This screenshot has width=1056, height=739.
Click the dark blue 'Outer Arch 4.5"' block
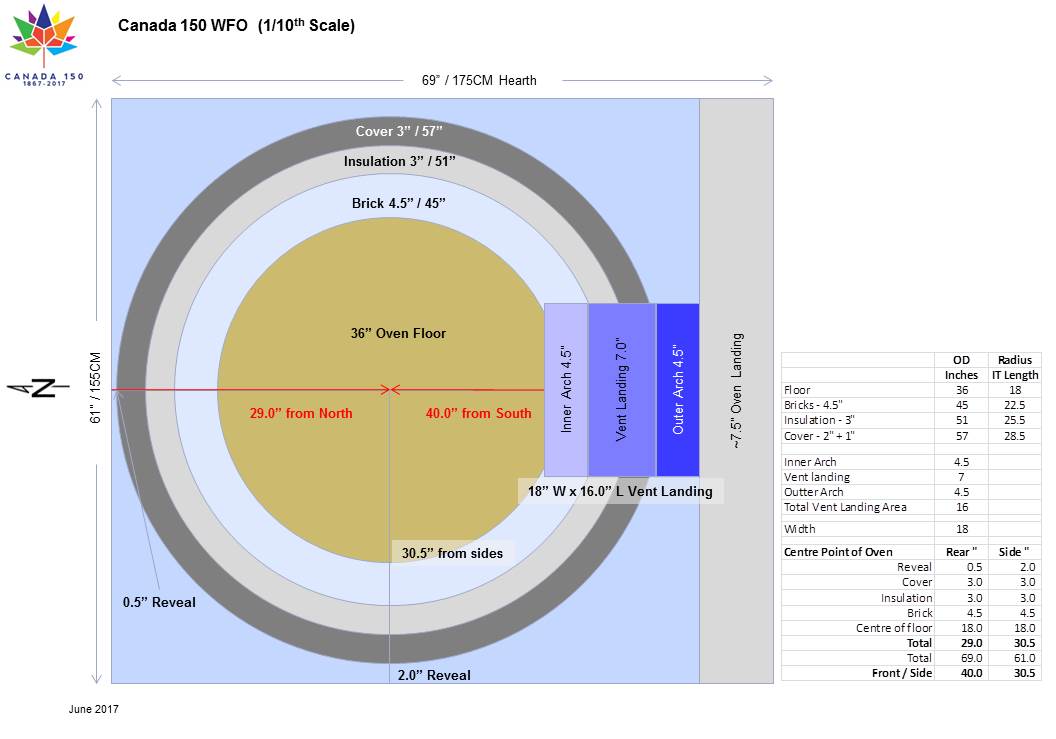(x=678, y=389)
